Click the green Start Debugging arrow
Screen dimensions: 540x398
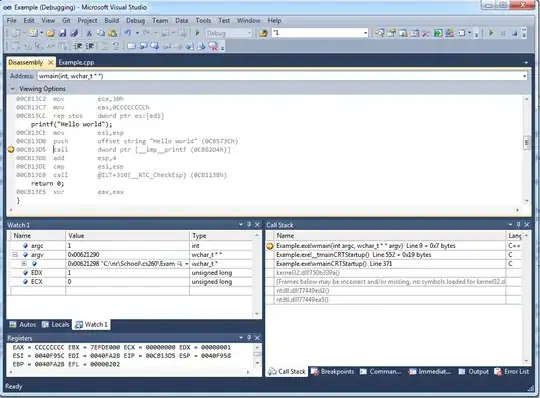[197, 33]
